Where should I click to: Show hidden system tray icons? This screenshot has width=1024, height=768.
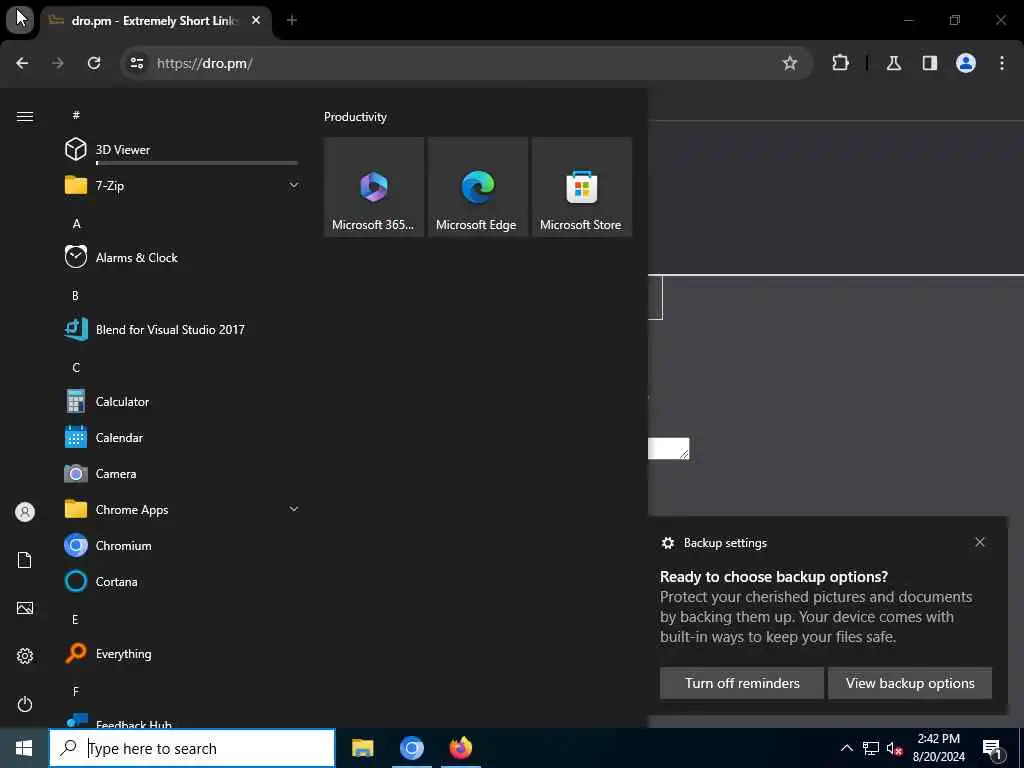tap(846, 748)
